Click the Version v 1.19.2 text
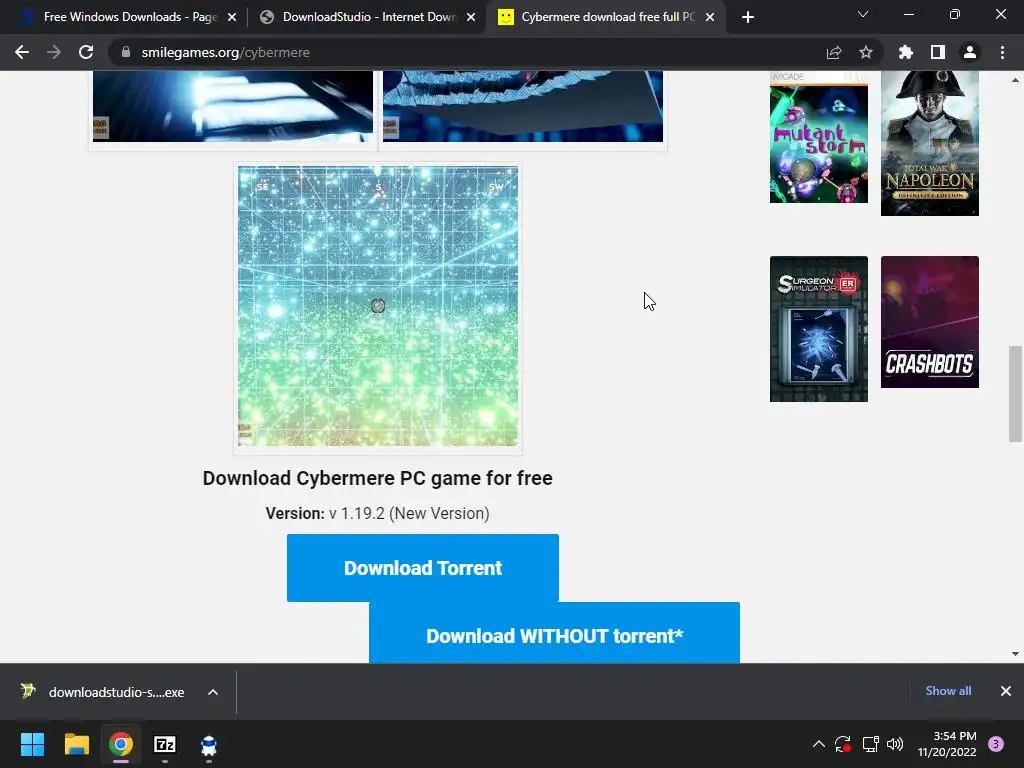This screenshot has height=768, width=1024. pos(377,513)
